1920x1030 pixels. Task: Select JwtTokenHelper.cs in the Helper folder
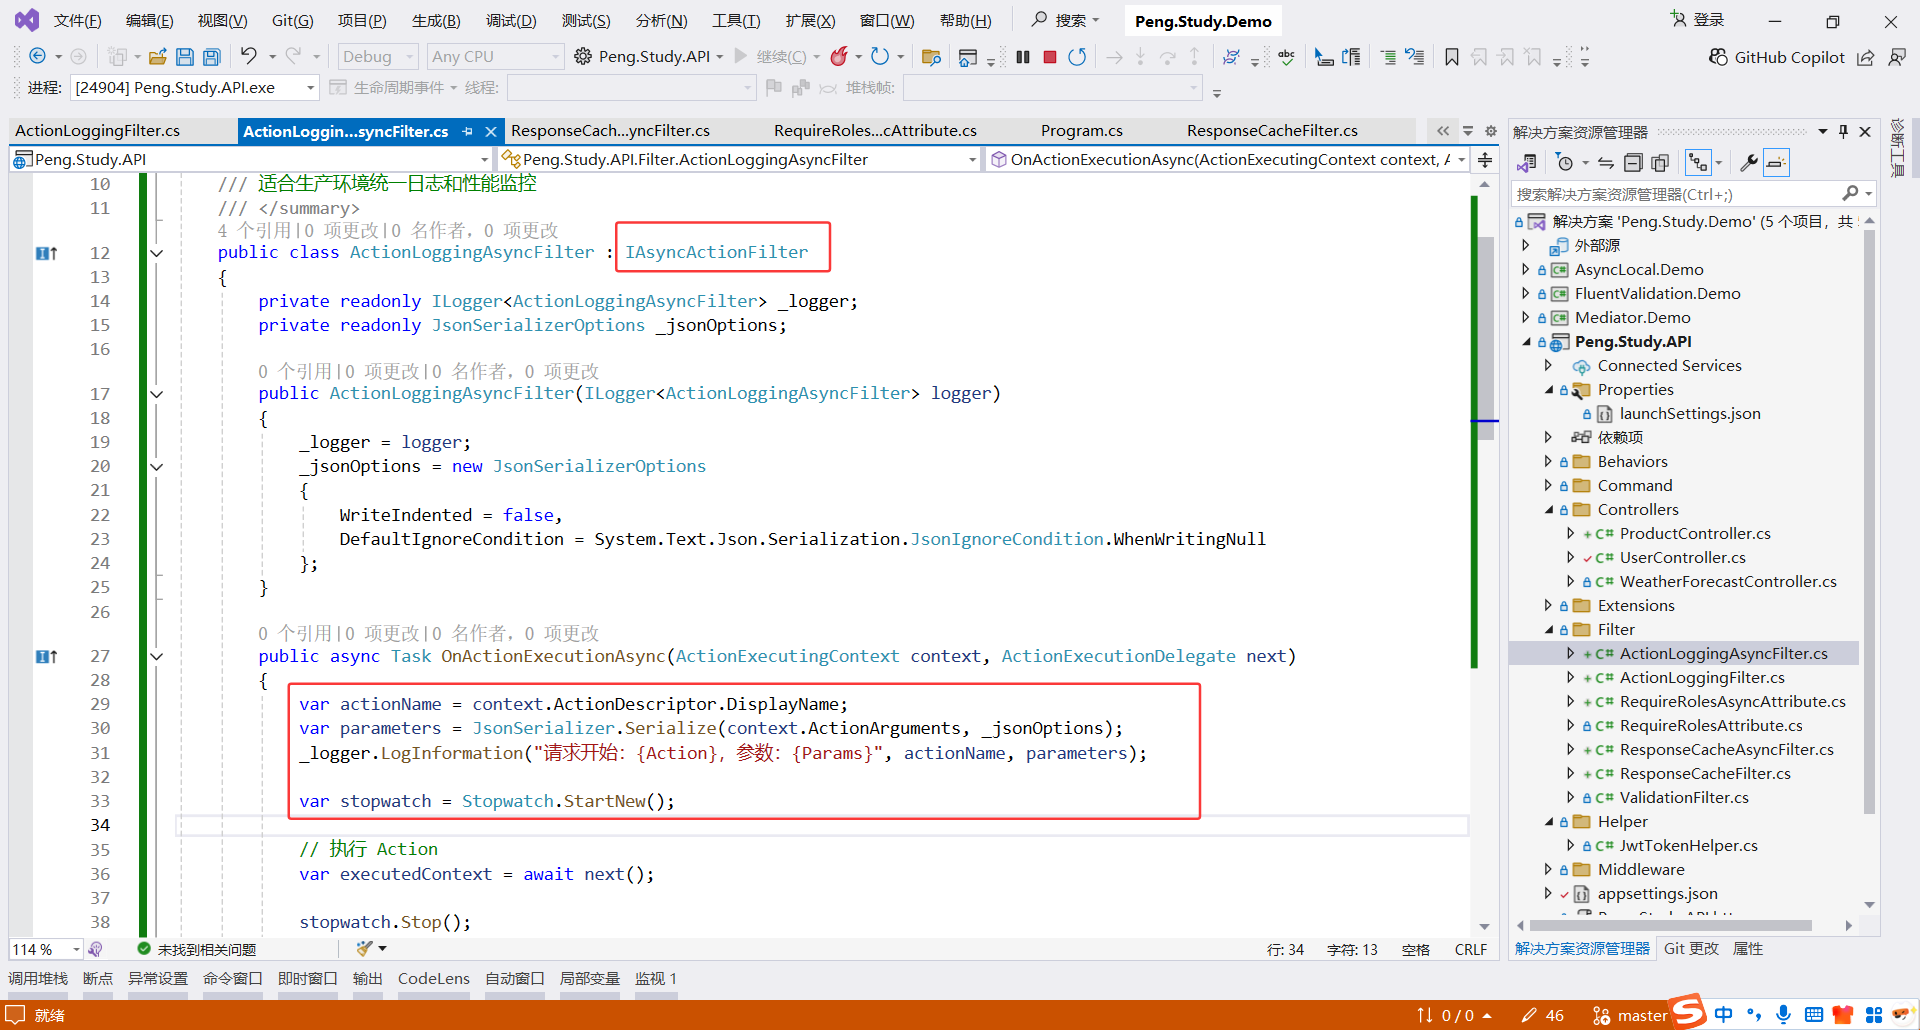[x=1688, y=846]
